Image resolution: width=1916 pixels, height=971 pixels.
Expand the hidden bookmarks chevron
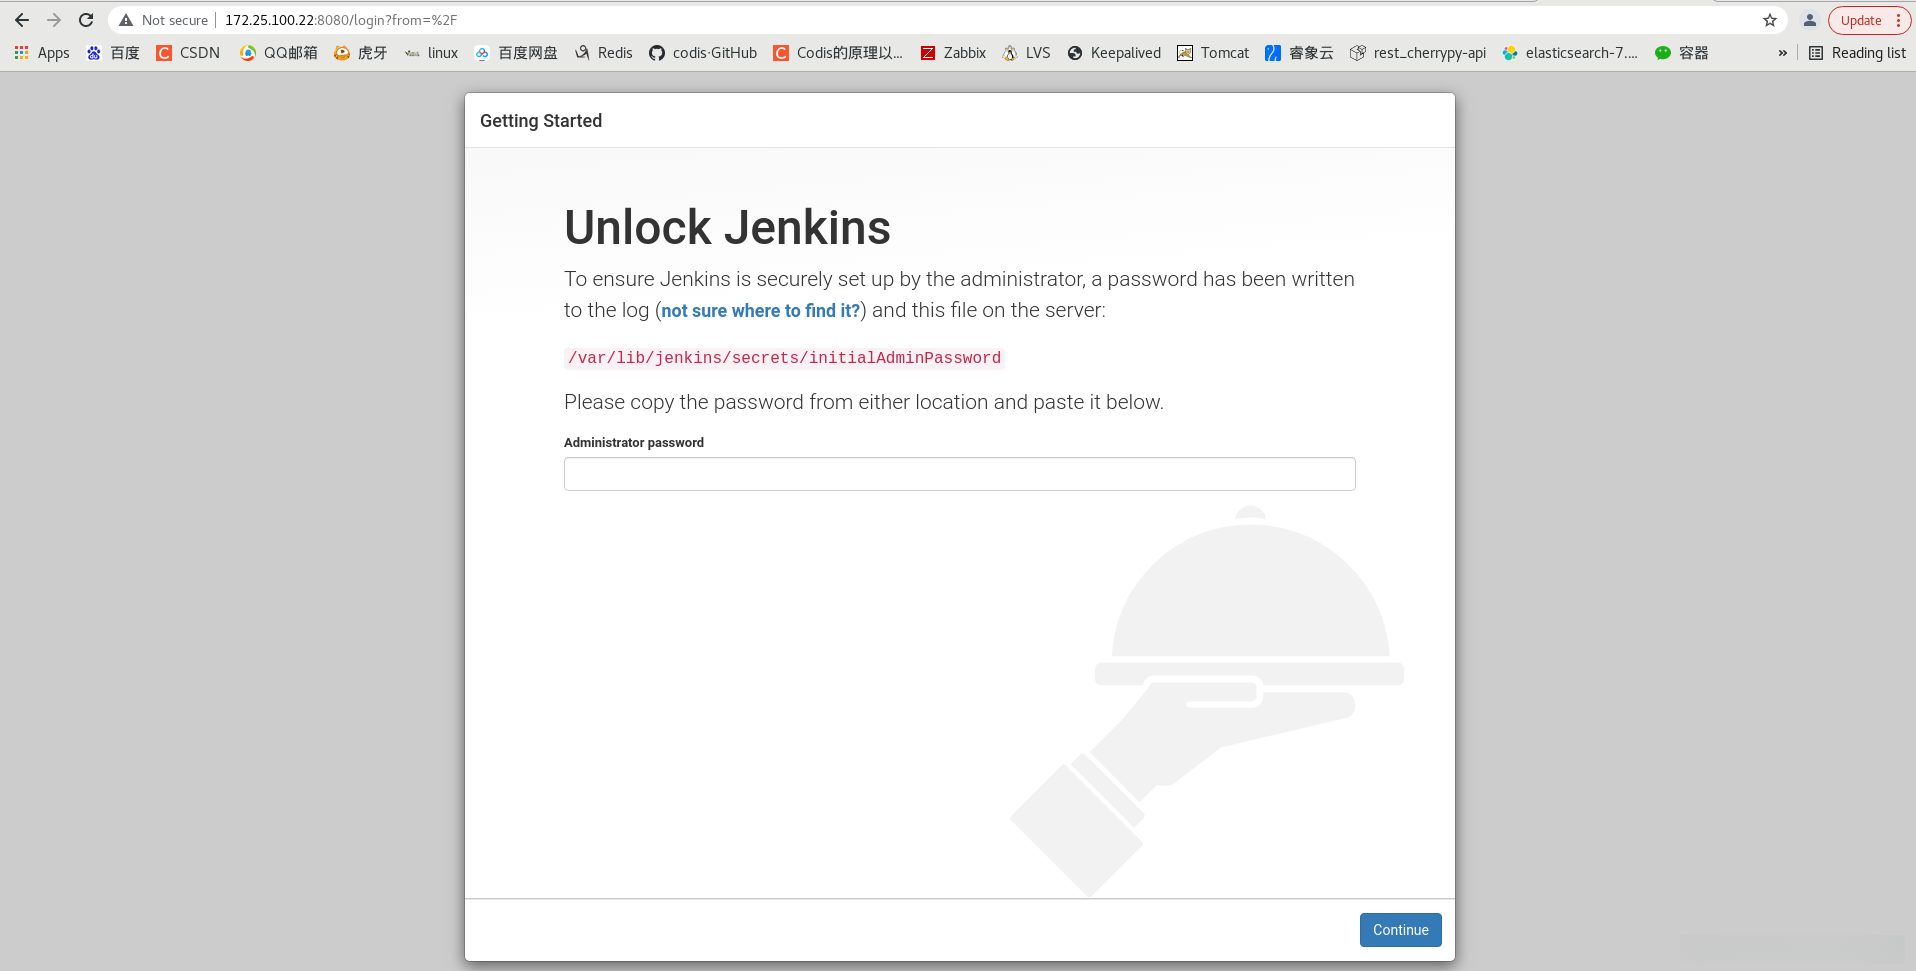1782,53
